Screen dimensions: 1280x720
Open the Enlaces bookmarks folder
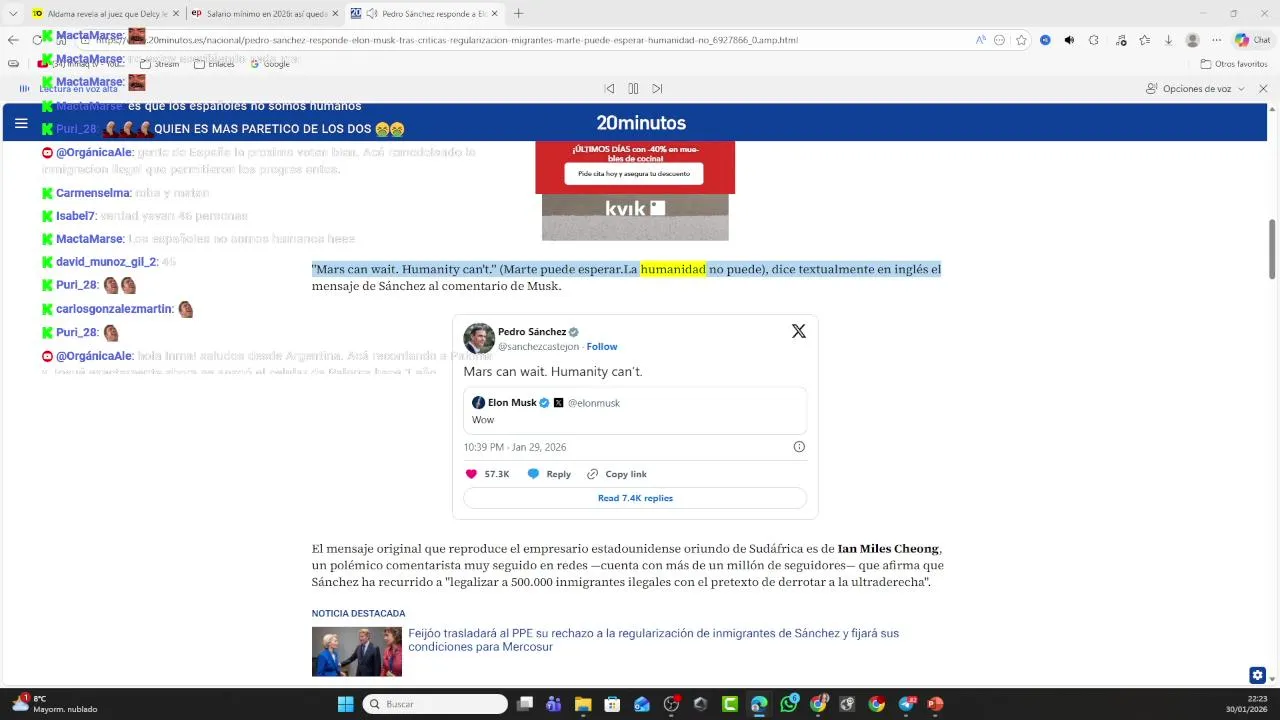pos(214,64)
